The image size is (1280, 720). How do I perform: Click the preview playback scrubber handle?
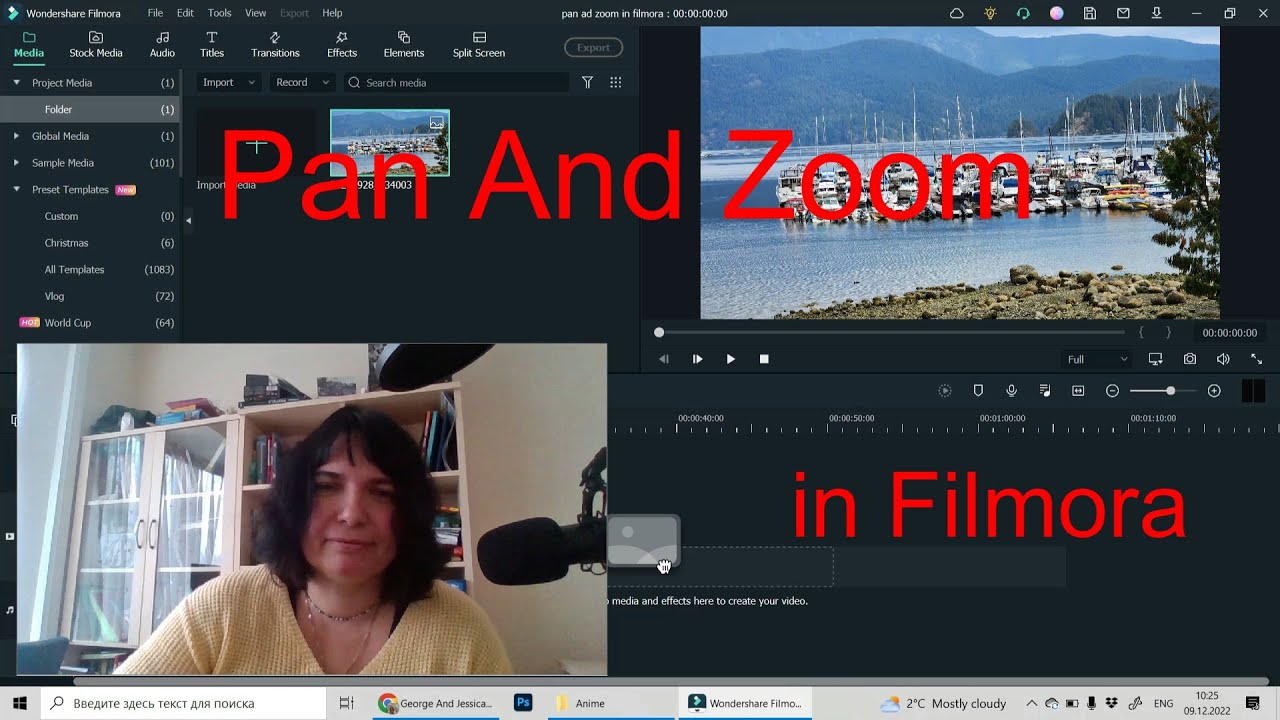coord(659,332)
